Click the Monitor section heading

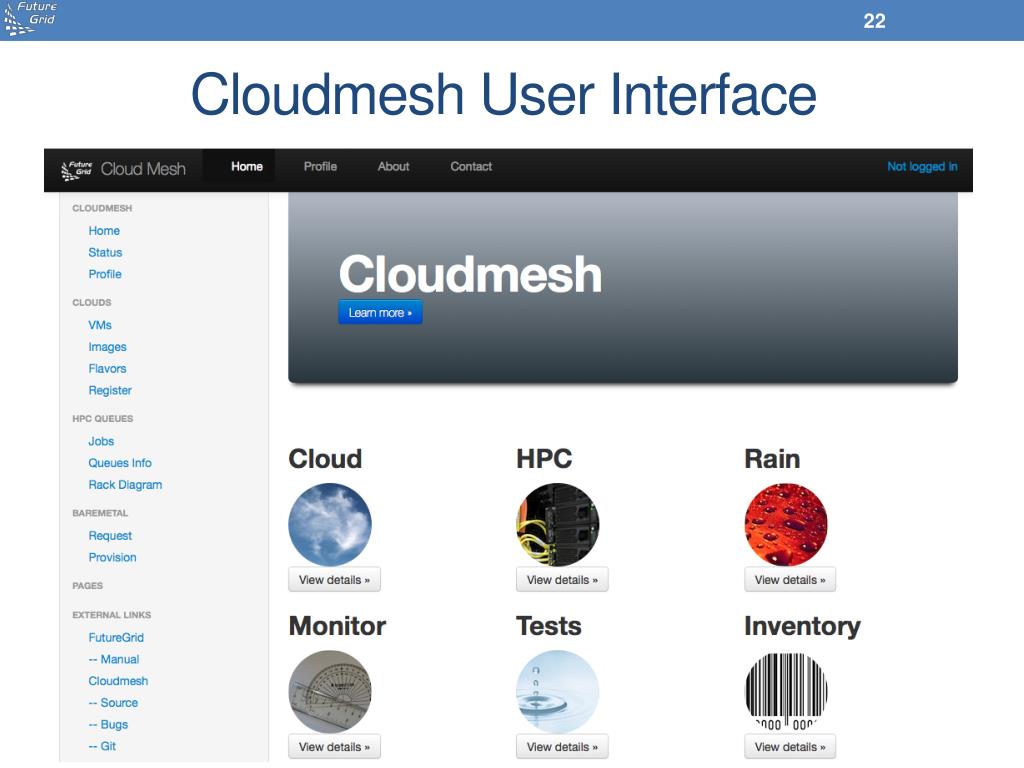(337, 626)
